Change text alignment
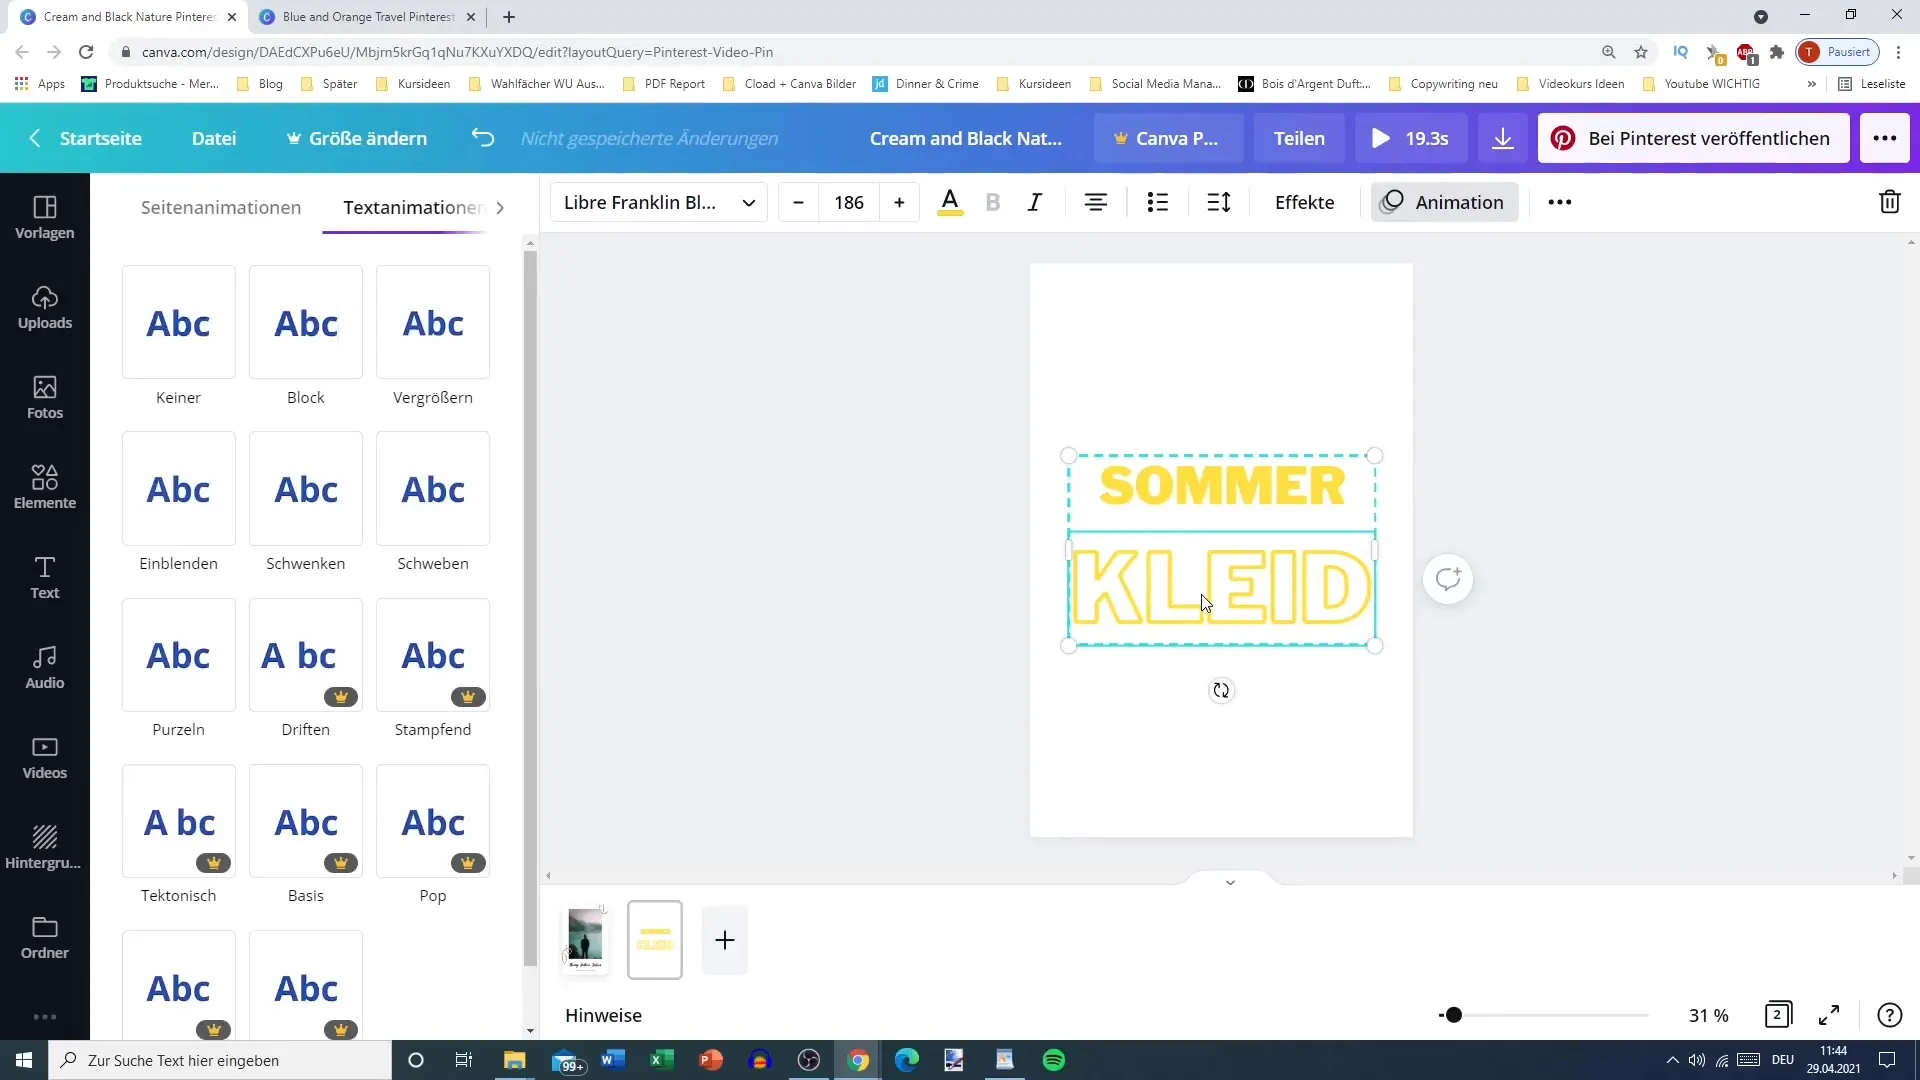The image size is (1920, 1080). click(x=1096, y=202)
